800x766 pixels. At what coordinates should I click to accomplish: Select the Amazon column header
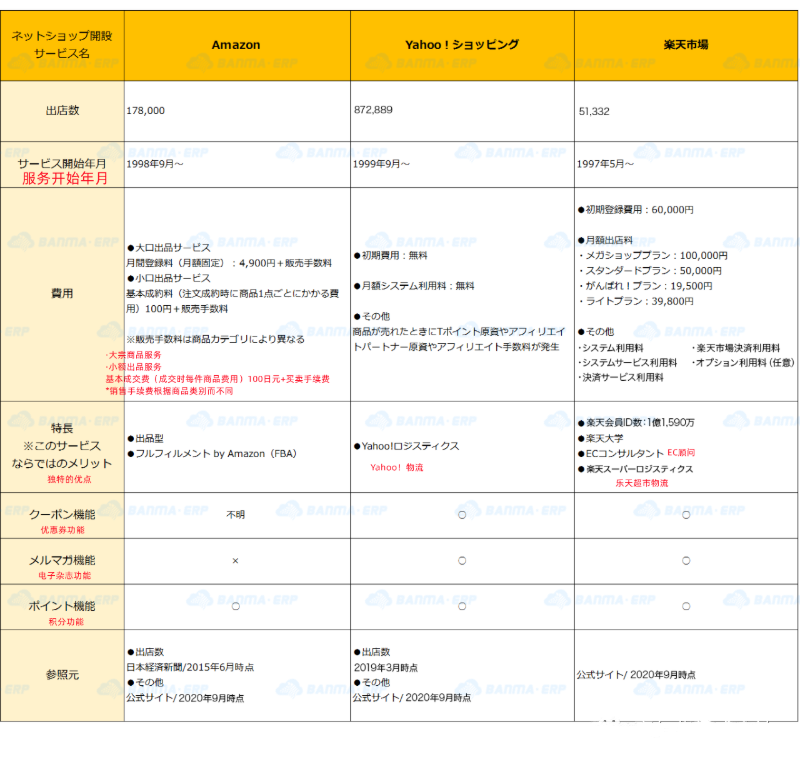(x=236, y=45)
